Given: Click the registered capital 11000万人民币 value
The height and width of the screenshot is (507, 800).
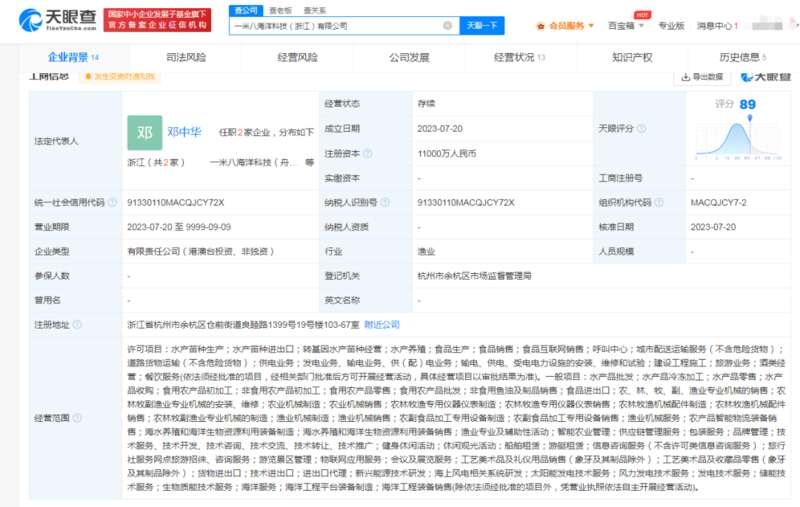Looking at the screenshot, I should [446, 154].
